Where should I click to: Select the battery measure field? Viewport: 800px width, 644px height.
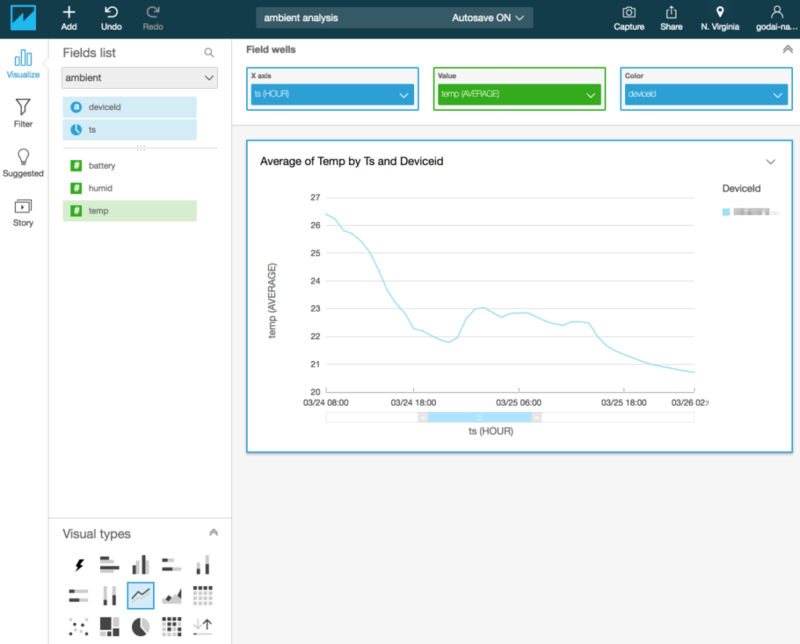[130, 165]
